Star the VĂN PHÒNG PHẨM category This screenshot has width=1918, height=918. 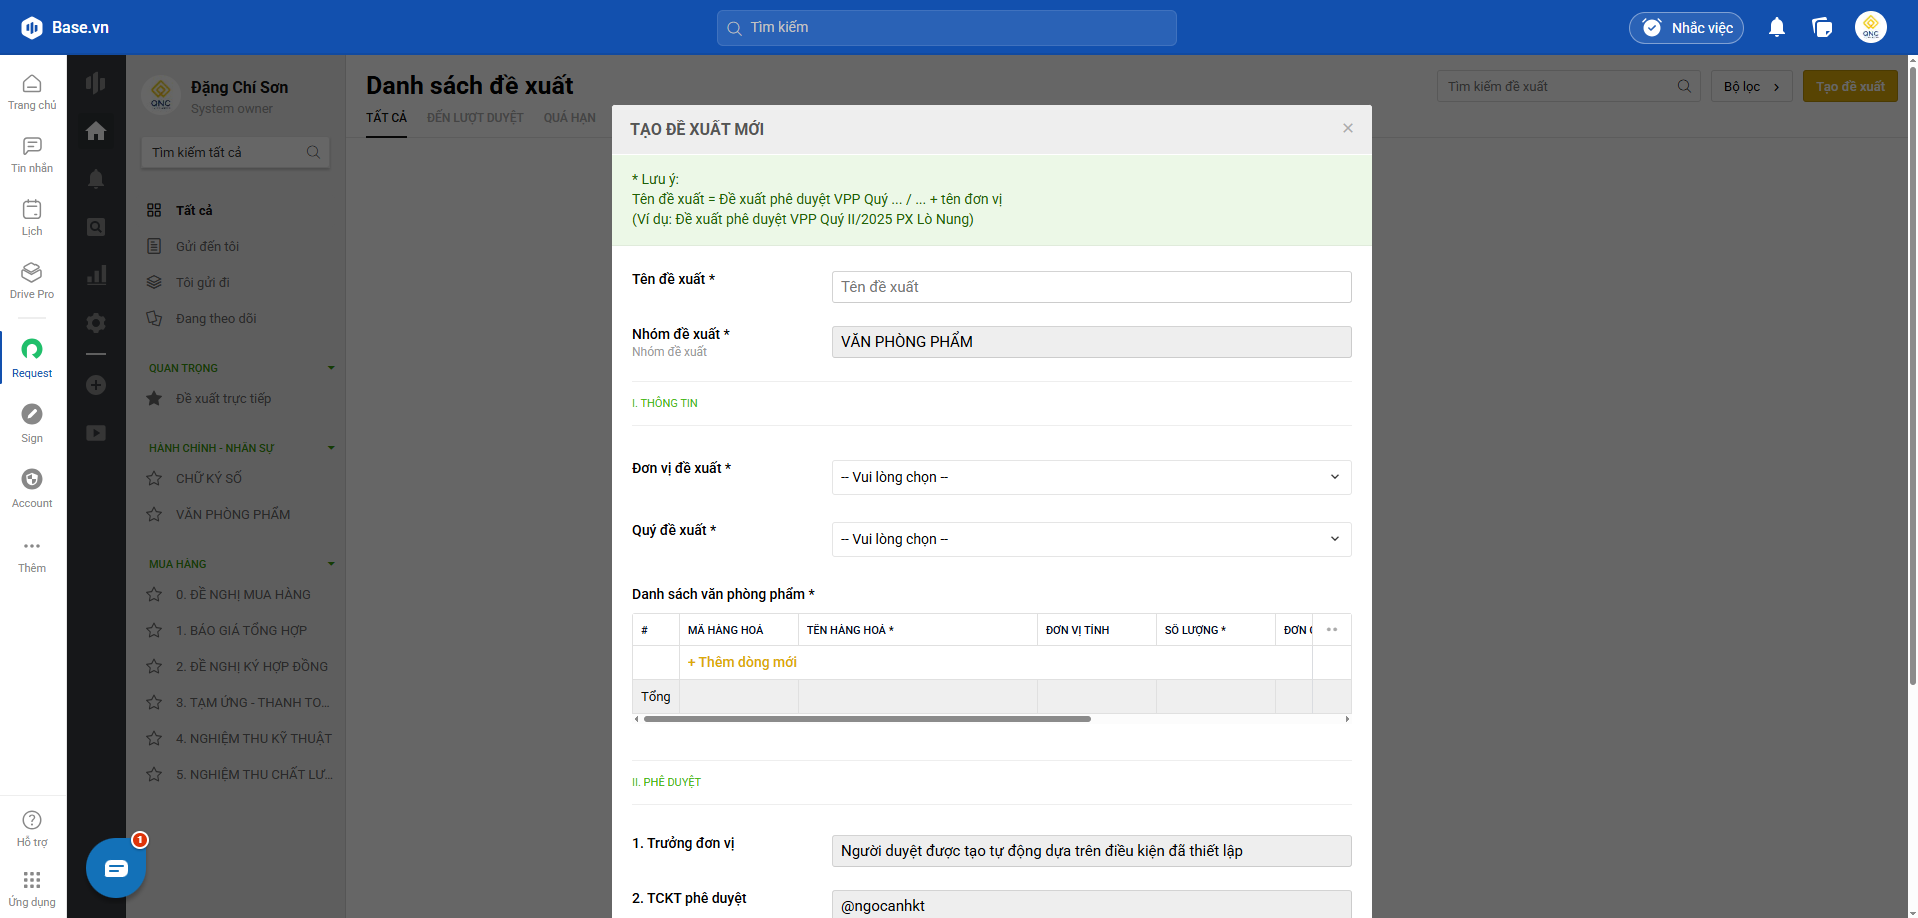(x=154, y=515)
